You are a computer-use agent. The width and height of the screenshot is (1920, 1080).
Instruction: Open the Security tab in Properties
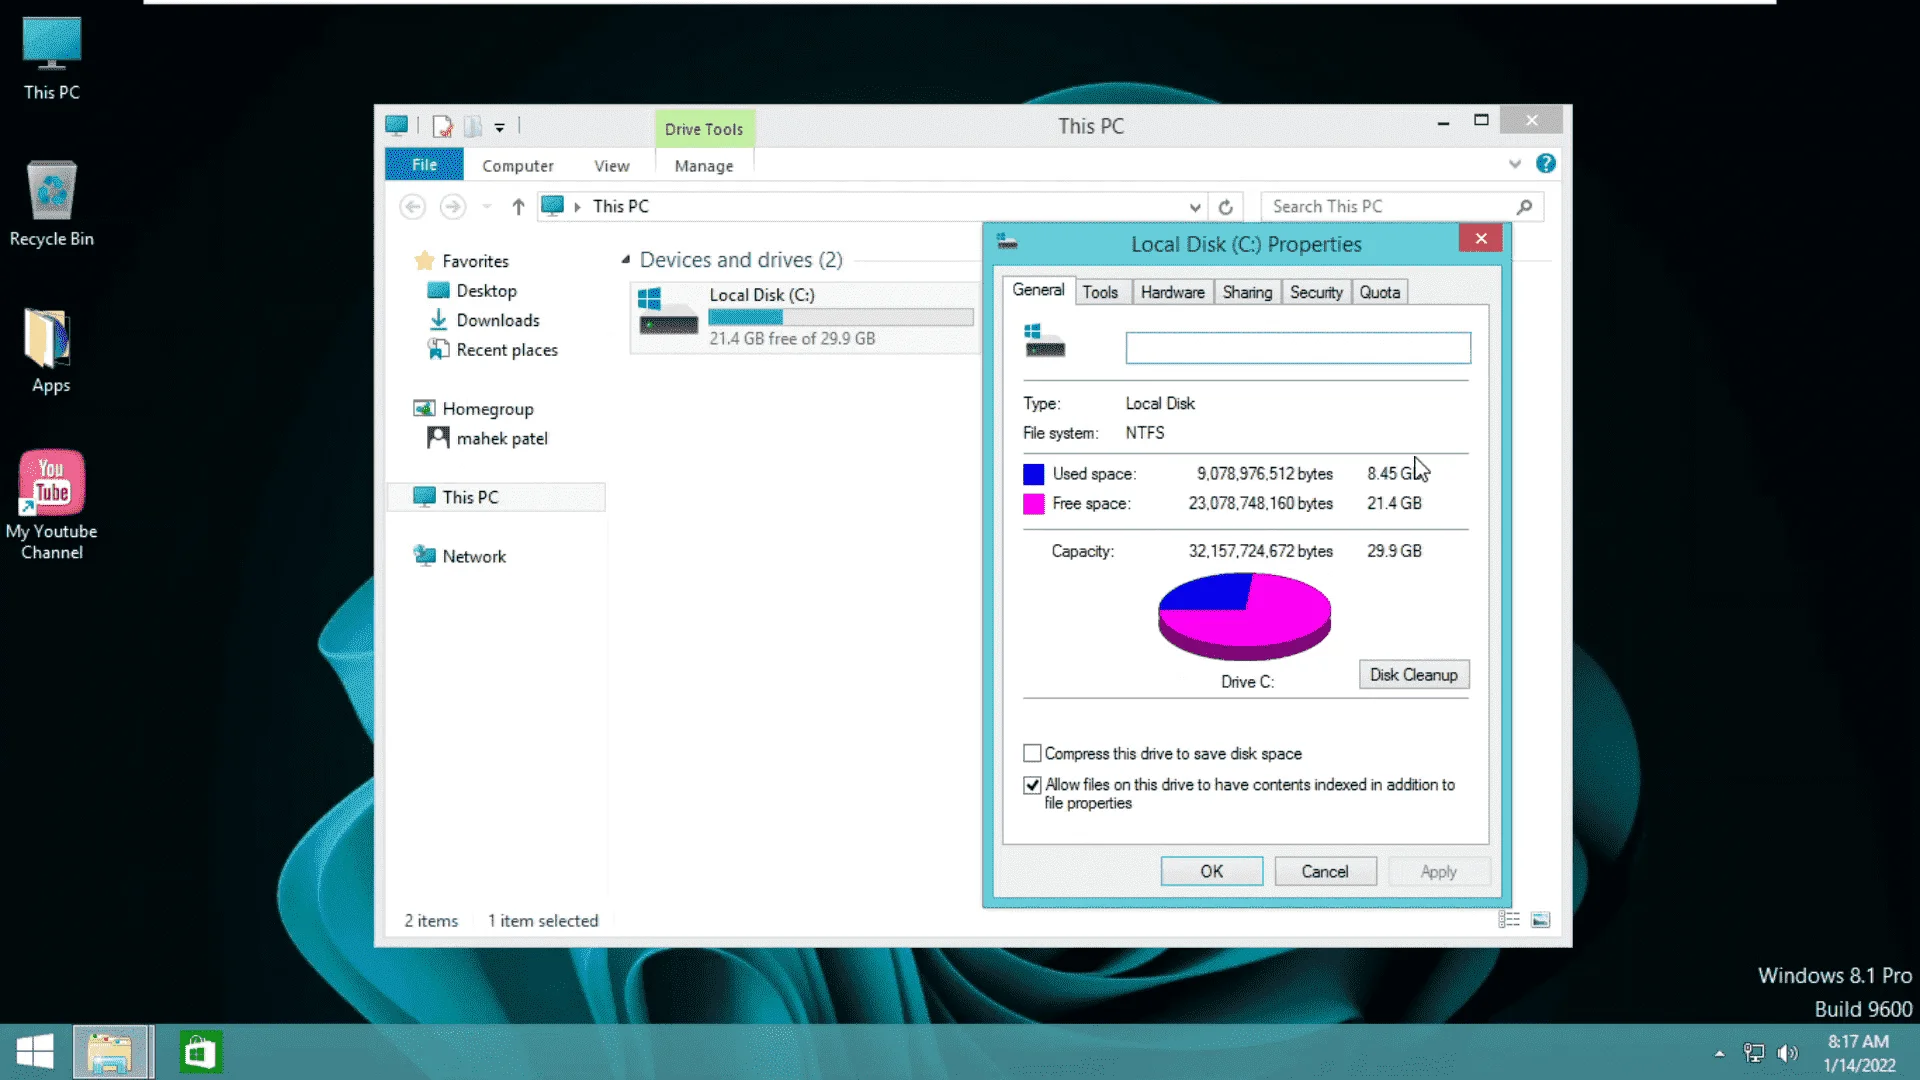[x=1315, y=292]
